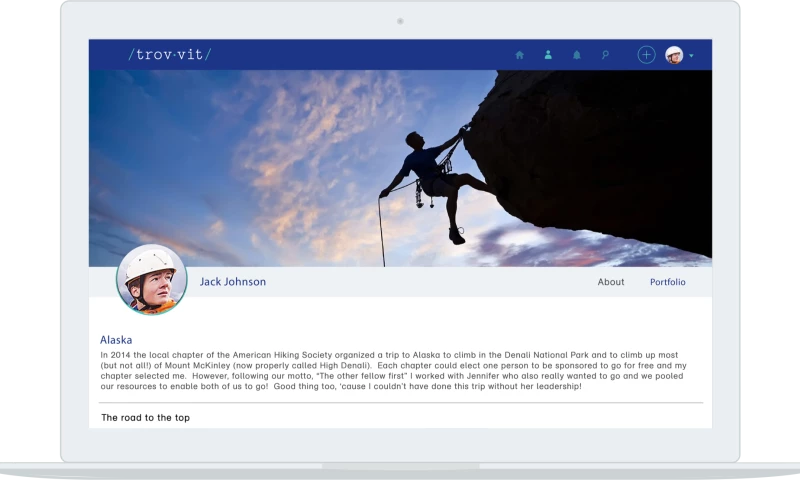Click the divider line below description

tap(400, 403)
